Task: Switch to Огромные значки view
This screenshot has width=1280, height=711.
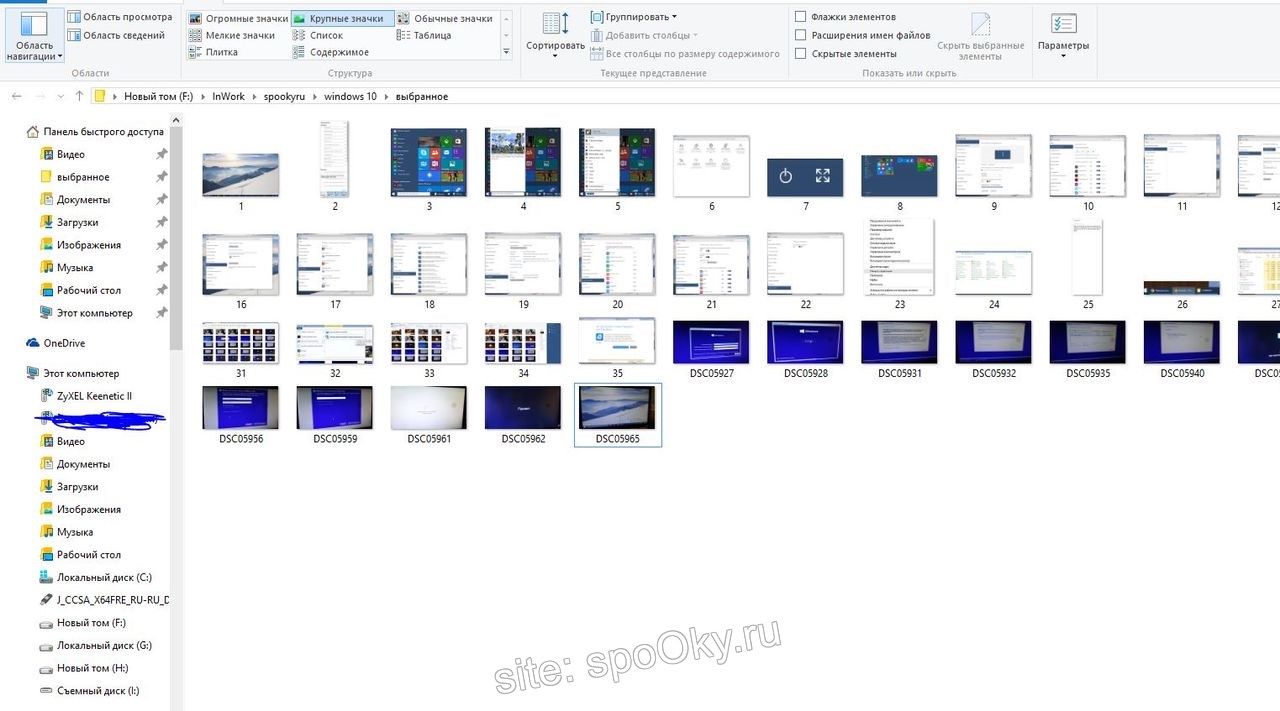Action: tap(237, 18)
